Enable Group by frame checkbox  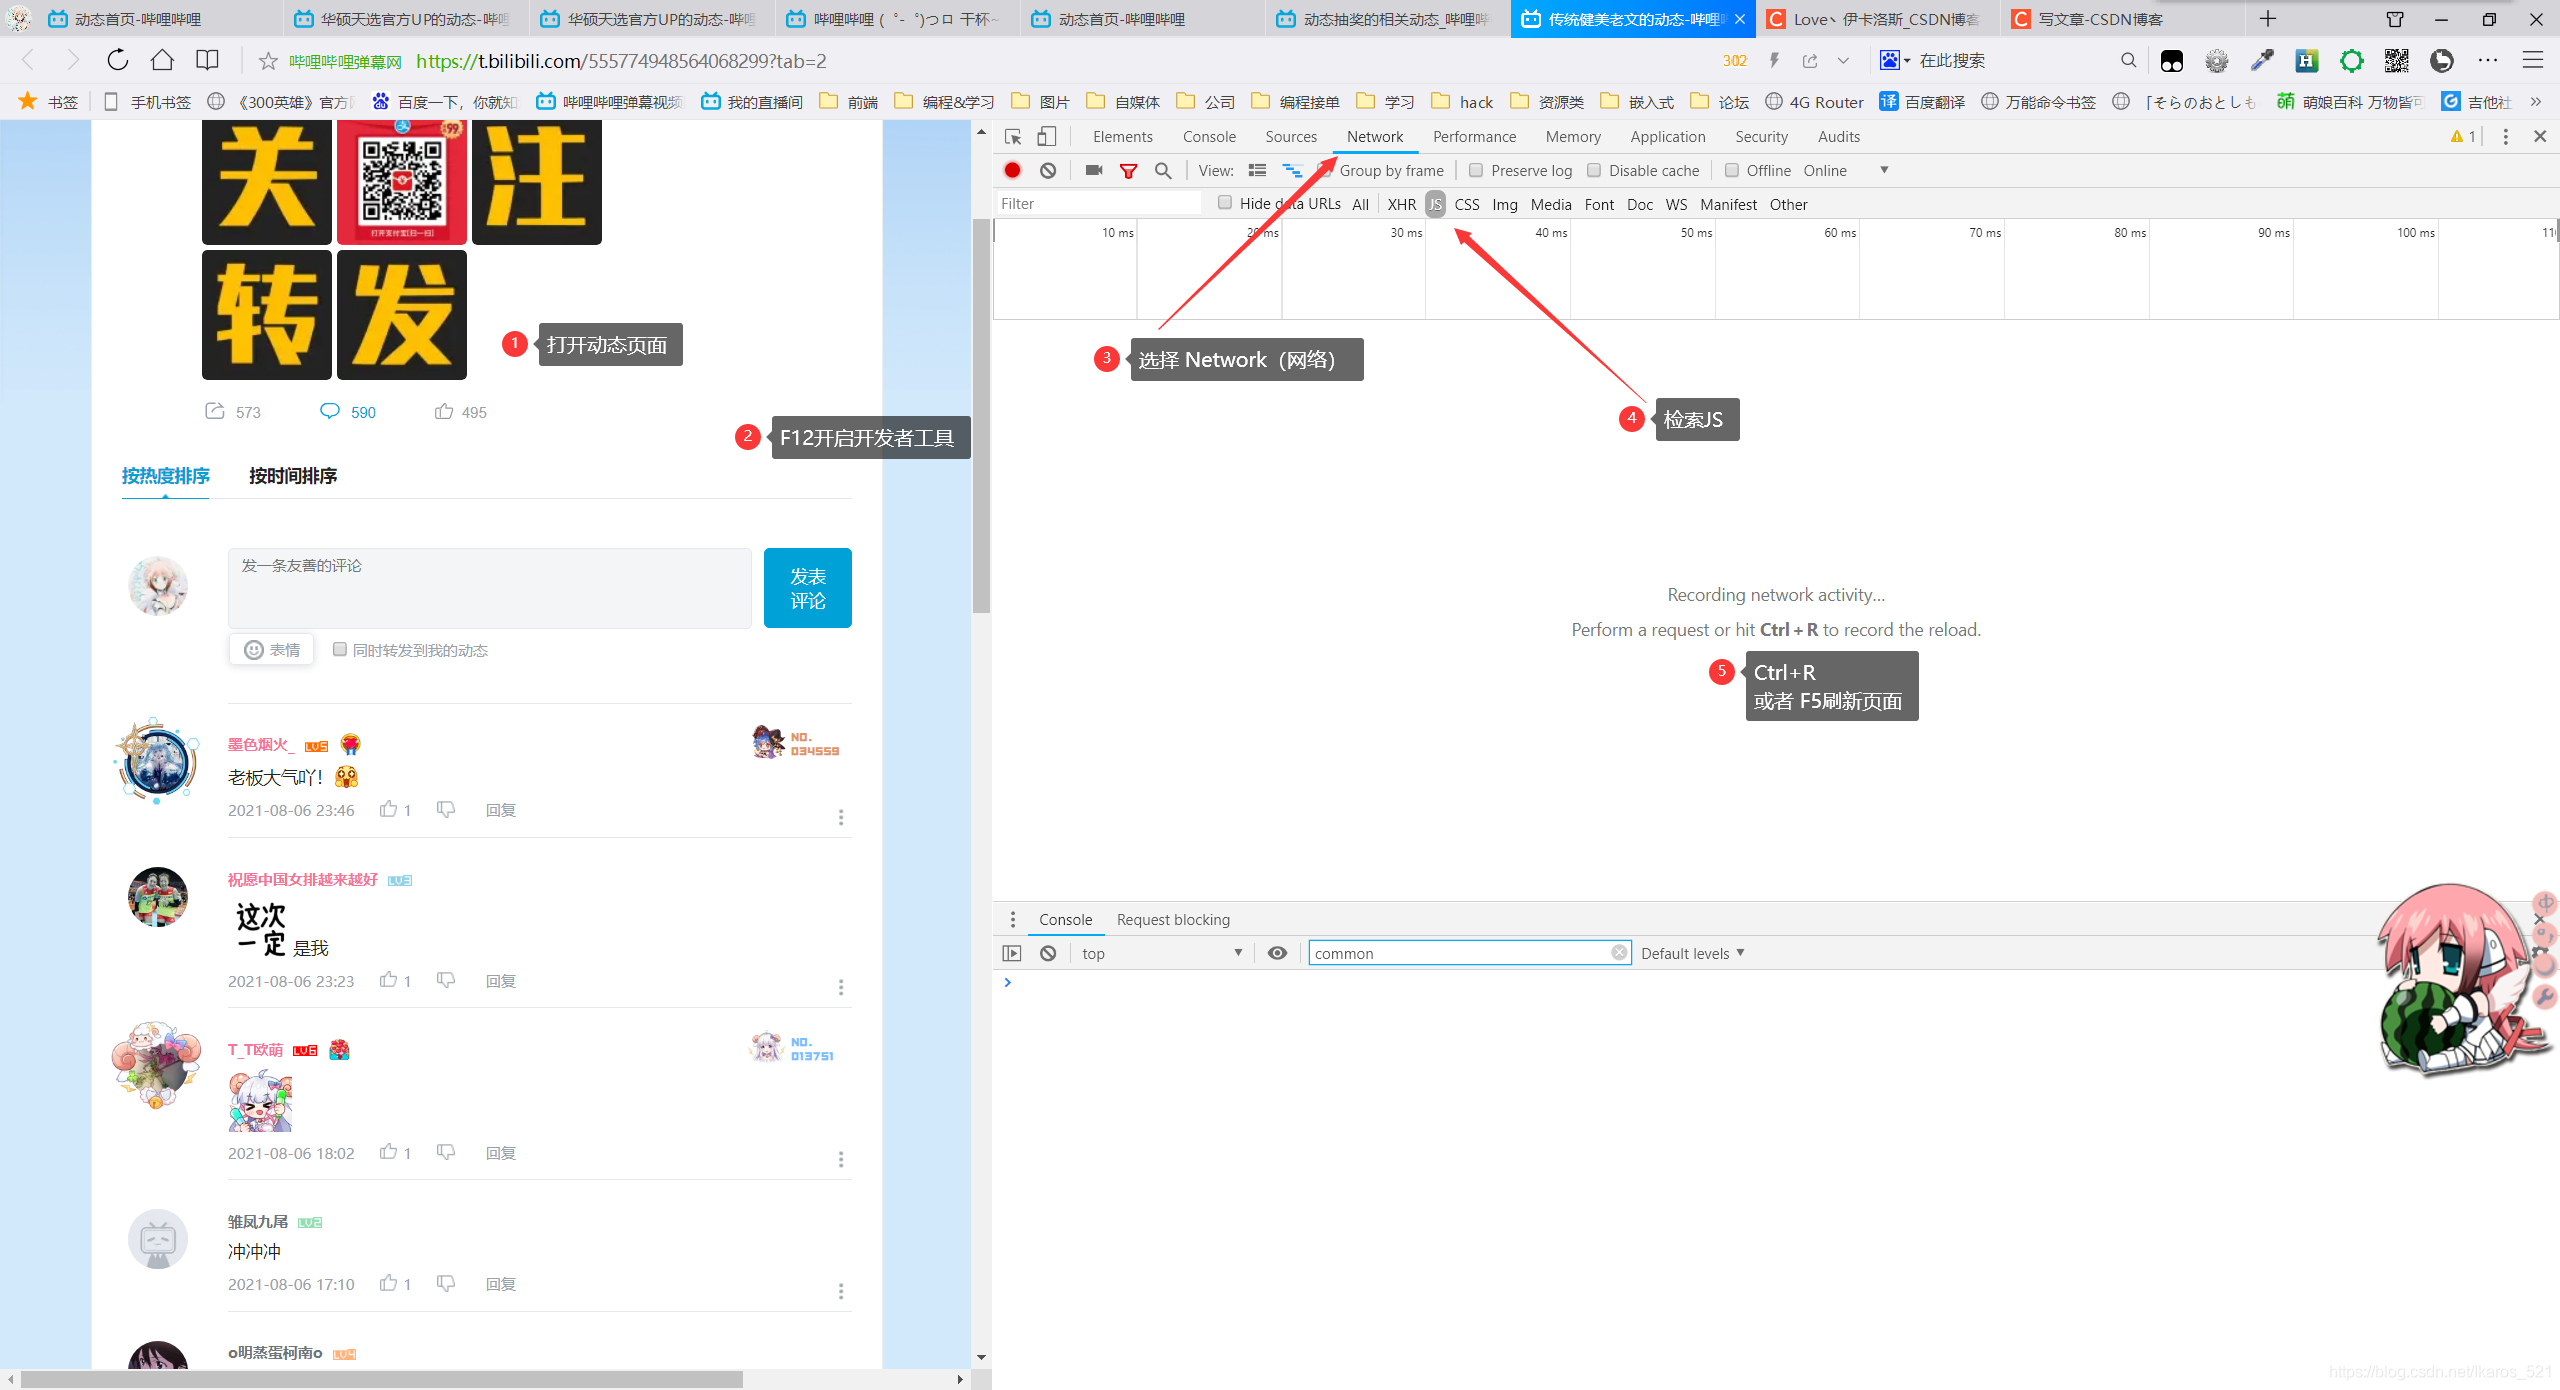(1326, 171)
